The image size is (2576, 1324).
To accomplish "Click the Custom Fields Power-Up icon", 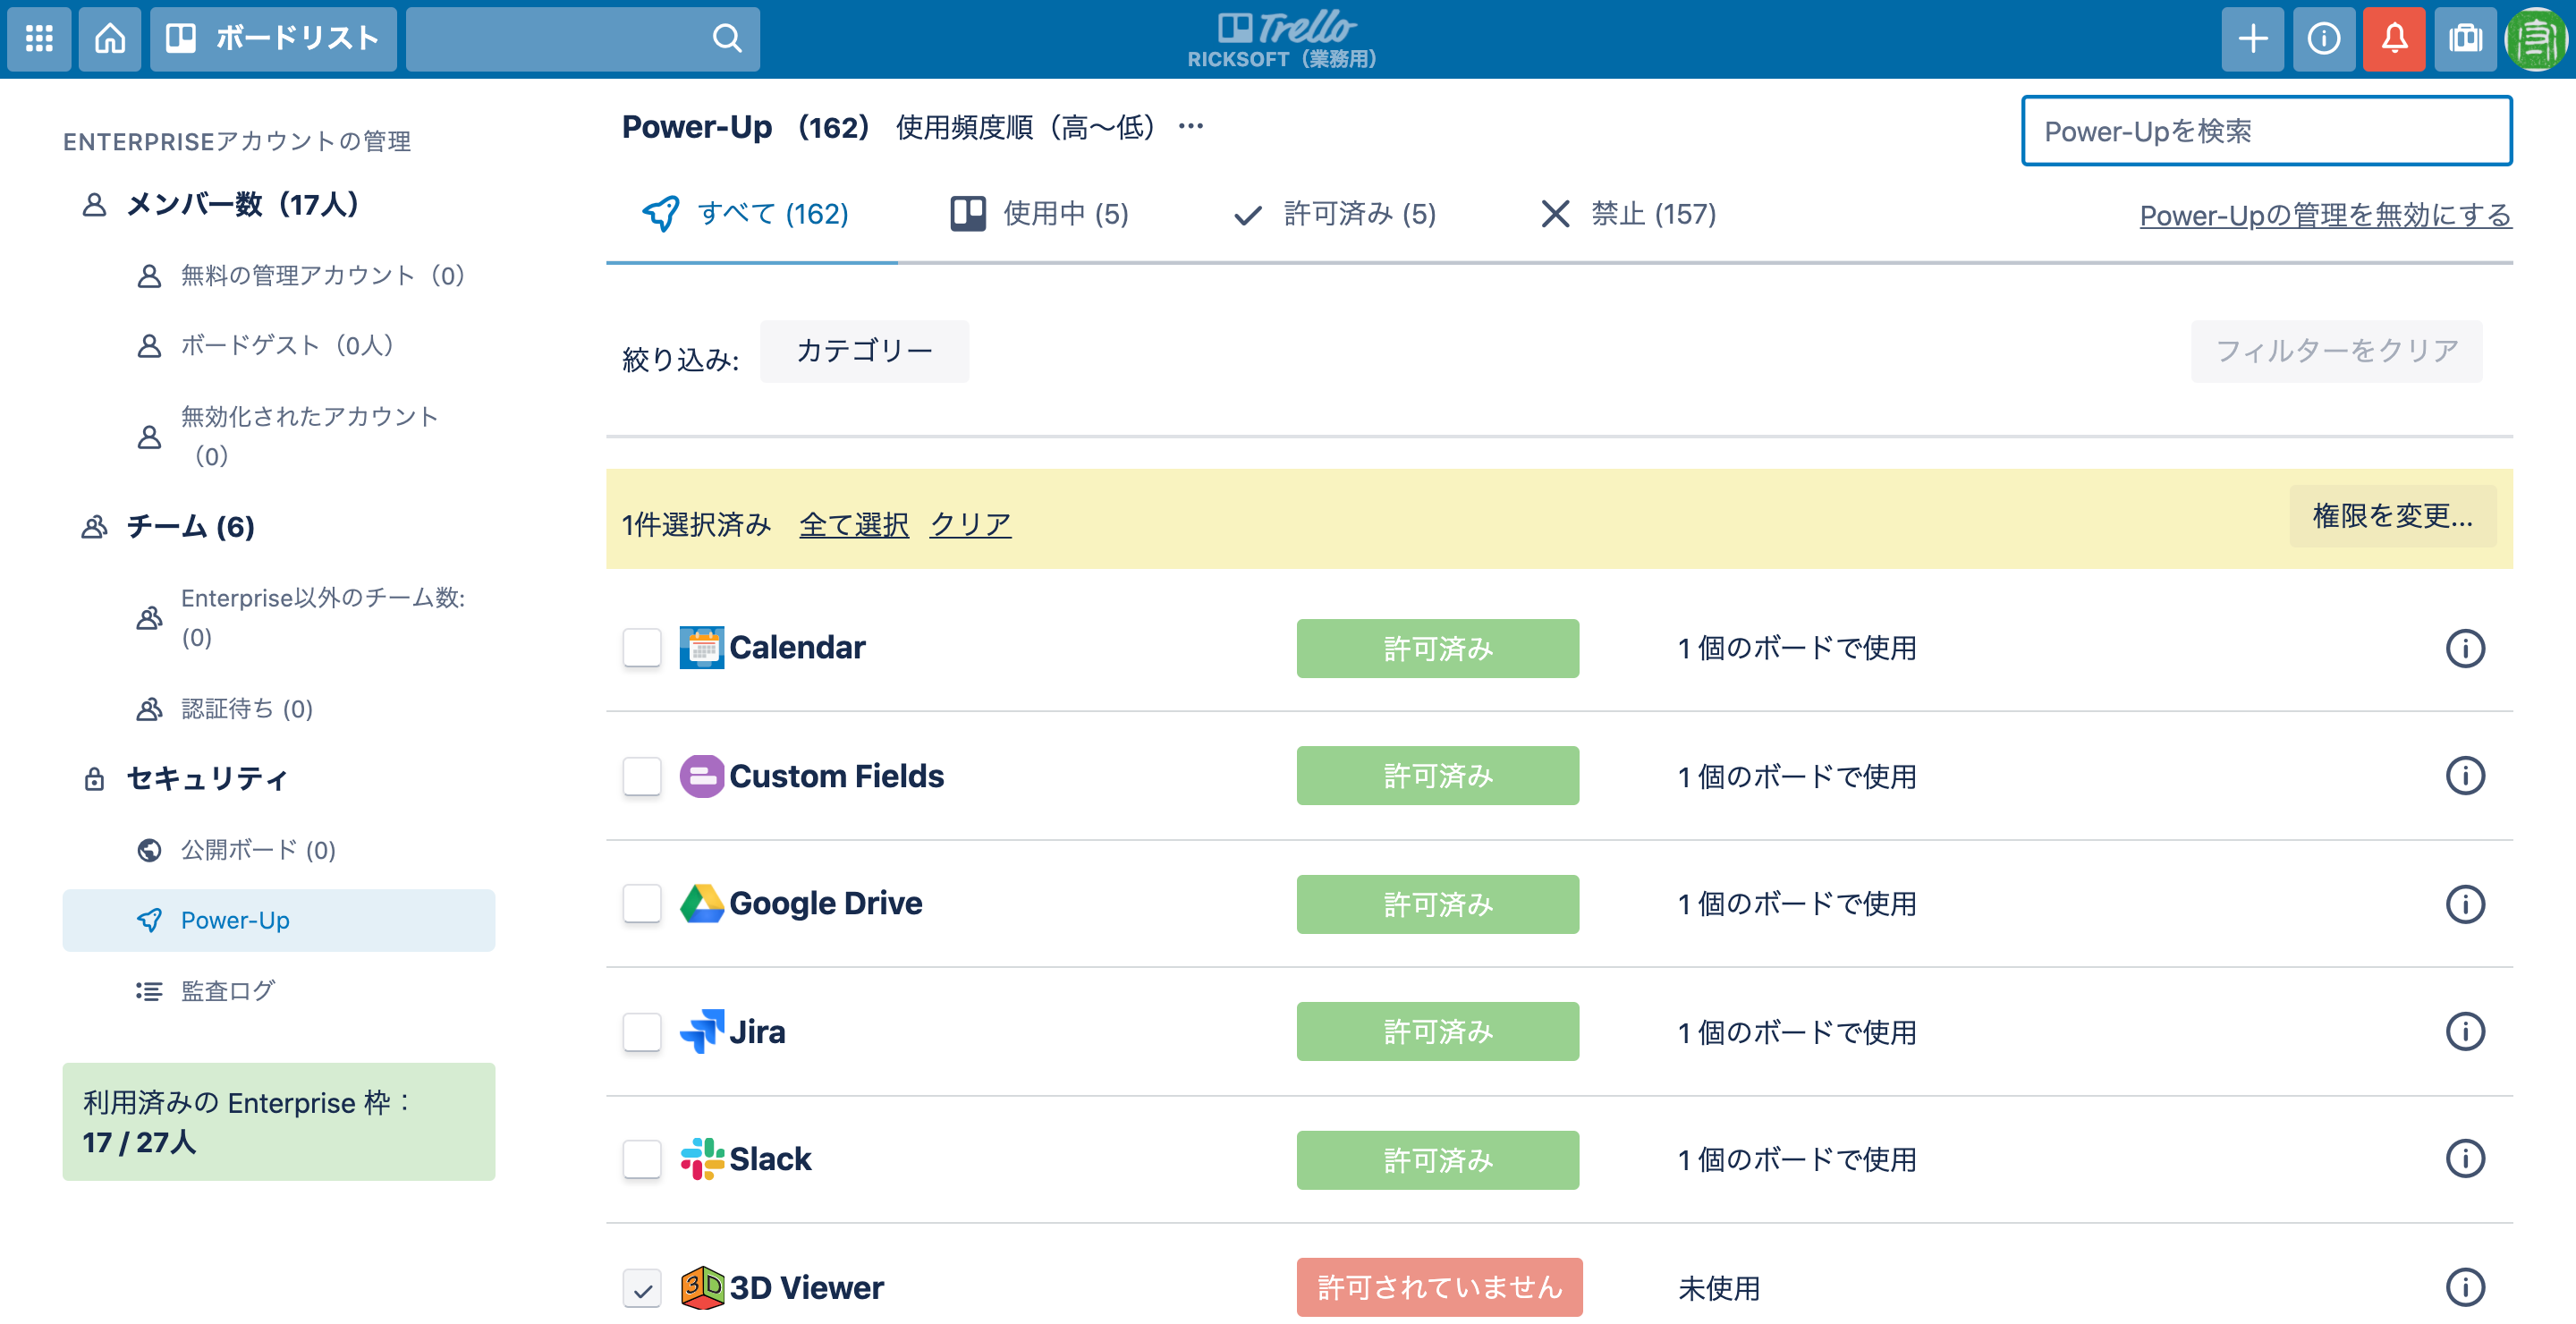I will 702,776.
